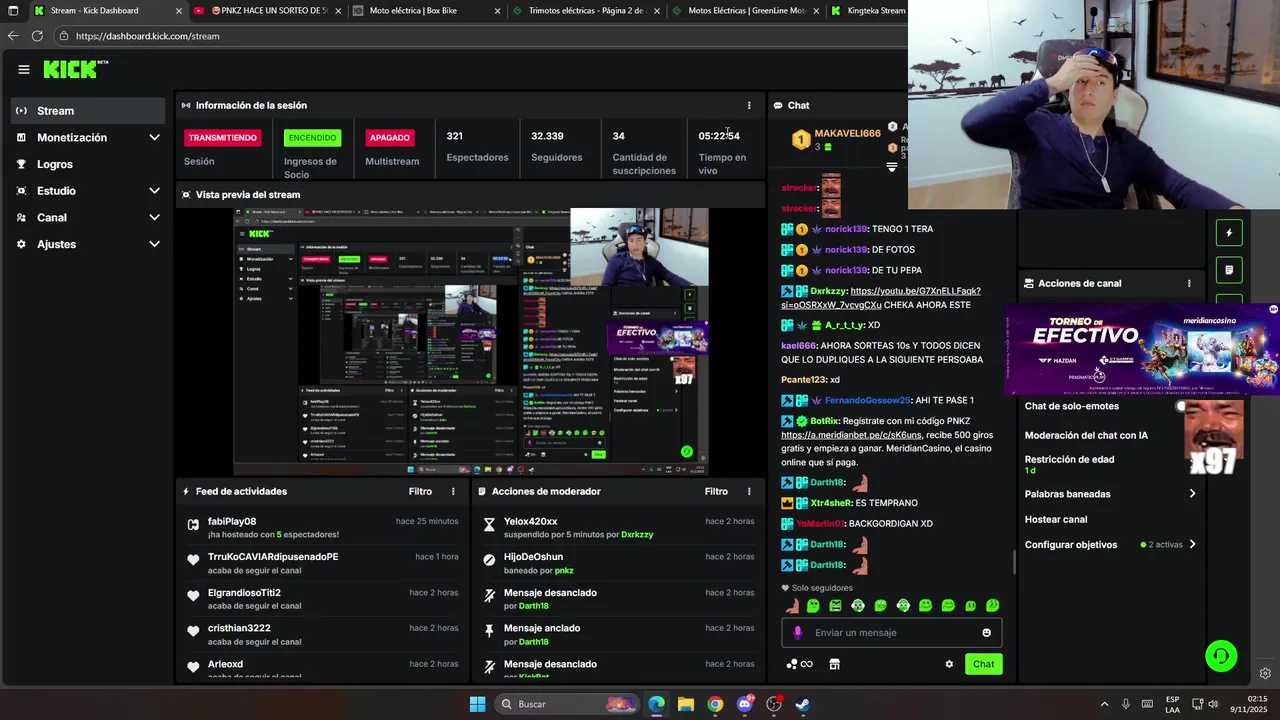Image resolution: width=1280 pixels, height=720 pixels.
Task: Open the Información de la sesión three-dot menu
Action: click(749, 105)
